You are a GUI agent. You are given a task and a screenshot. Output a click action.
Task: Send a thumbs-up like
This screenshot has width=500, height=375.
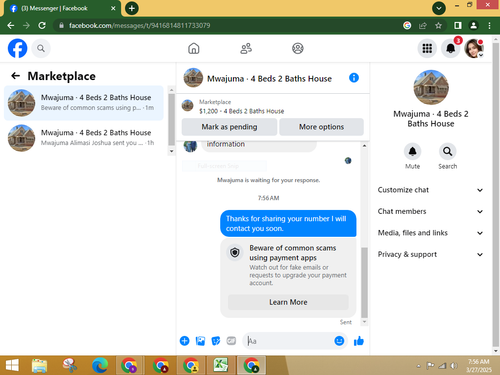[x=359, y=341]
